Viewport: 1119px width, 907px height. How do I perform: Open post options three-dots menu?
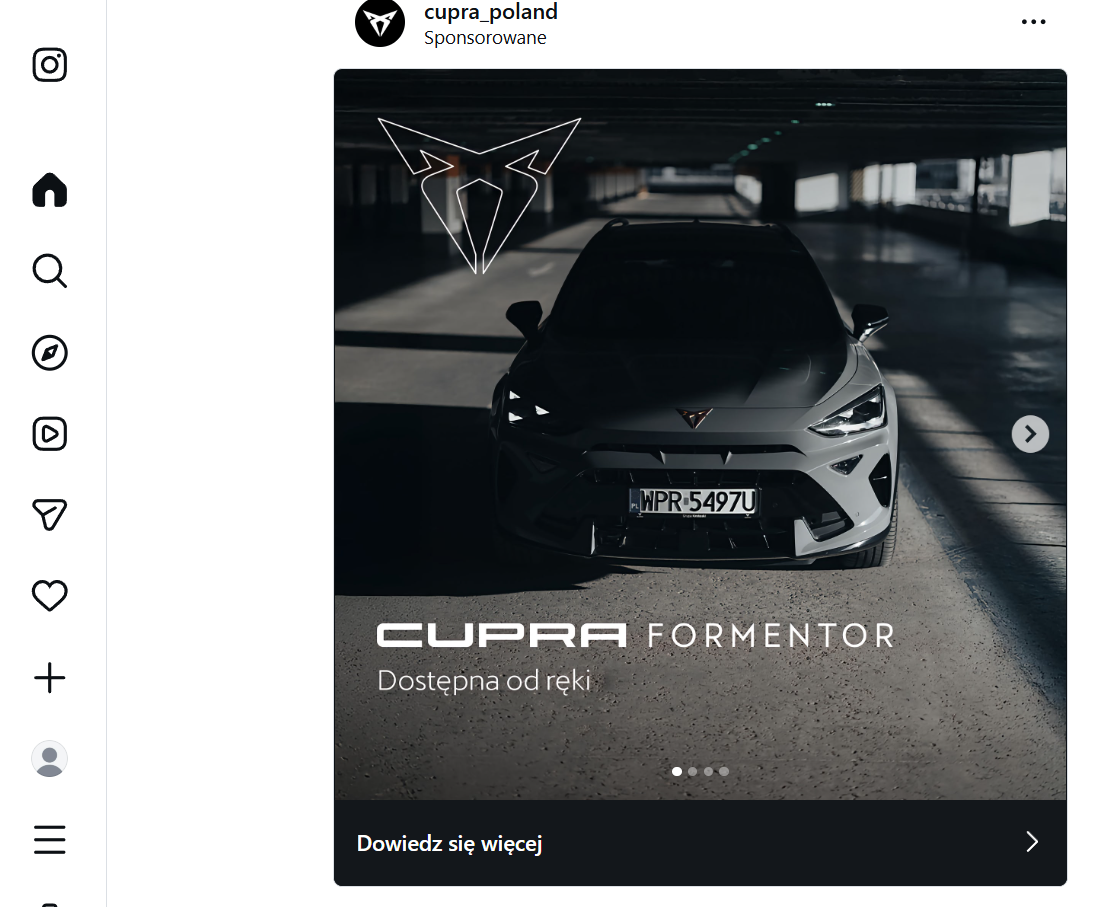point(1033,22)
